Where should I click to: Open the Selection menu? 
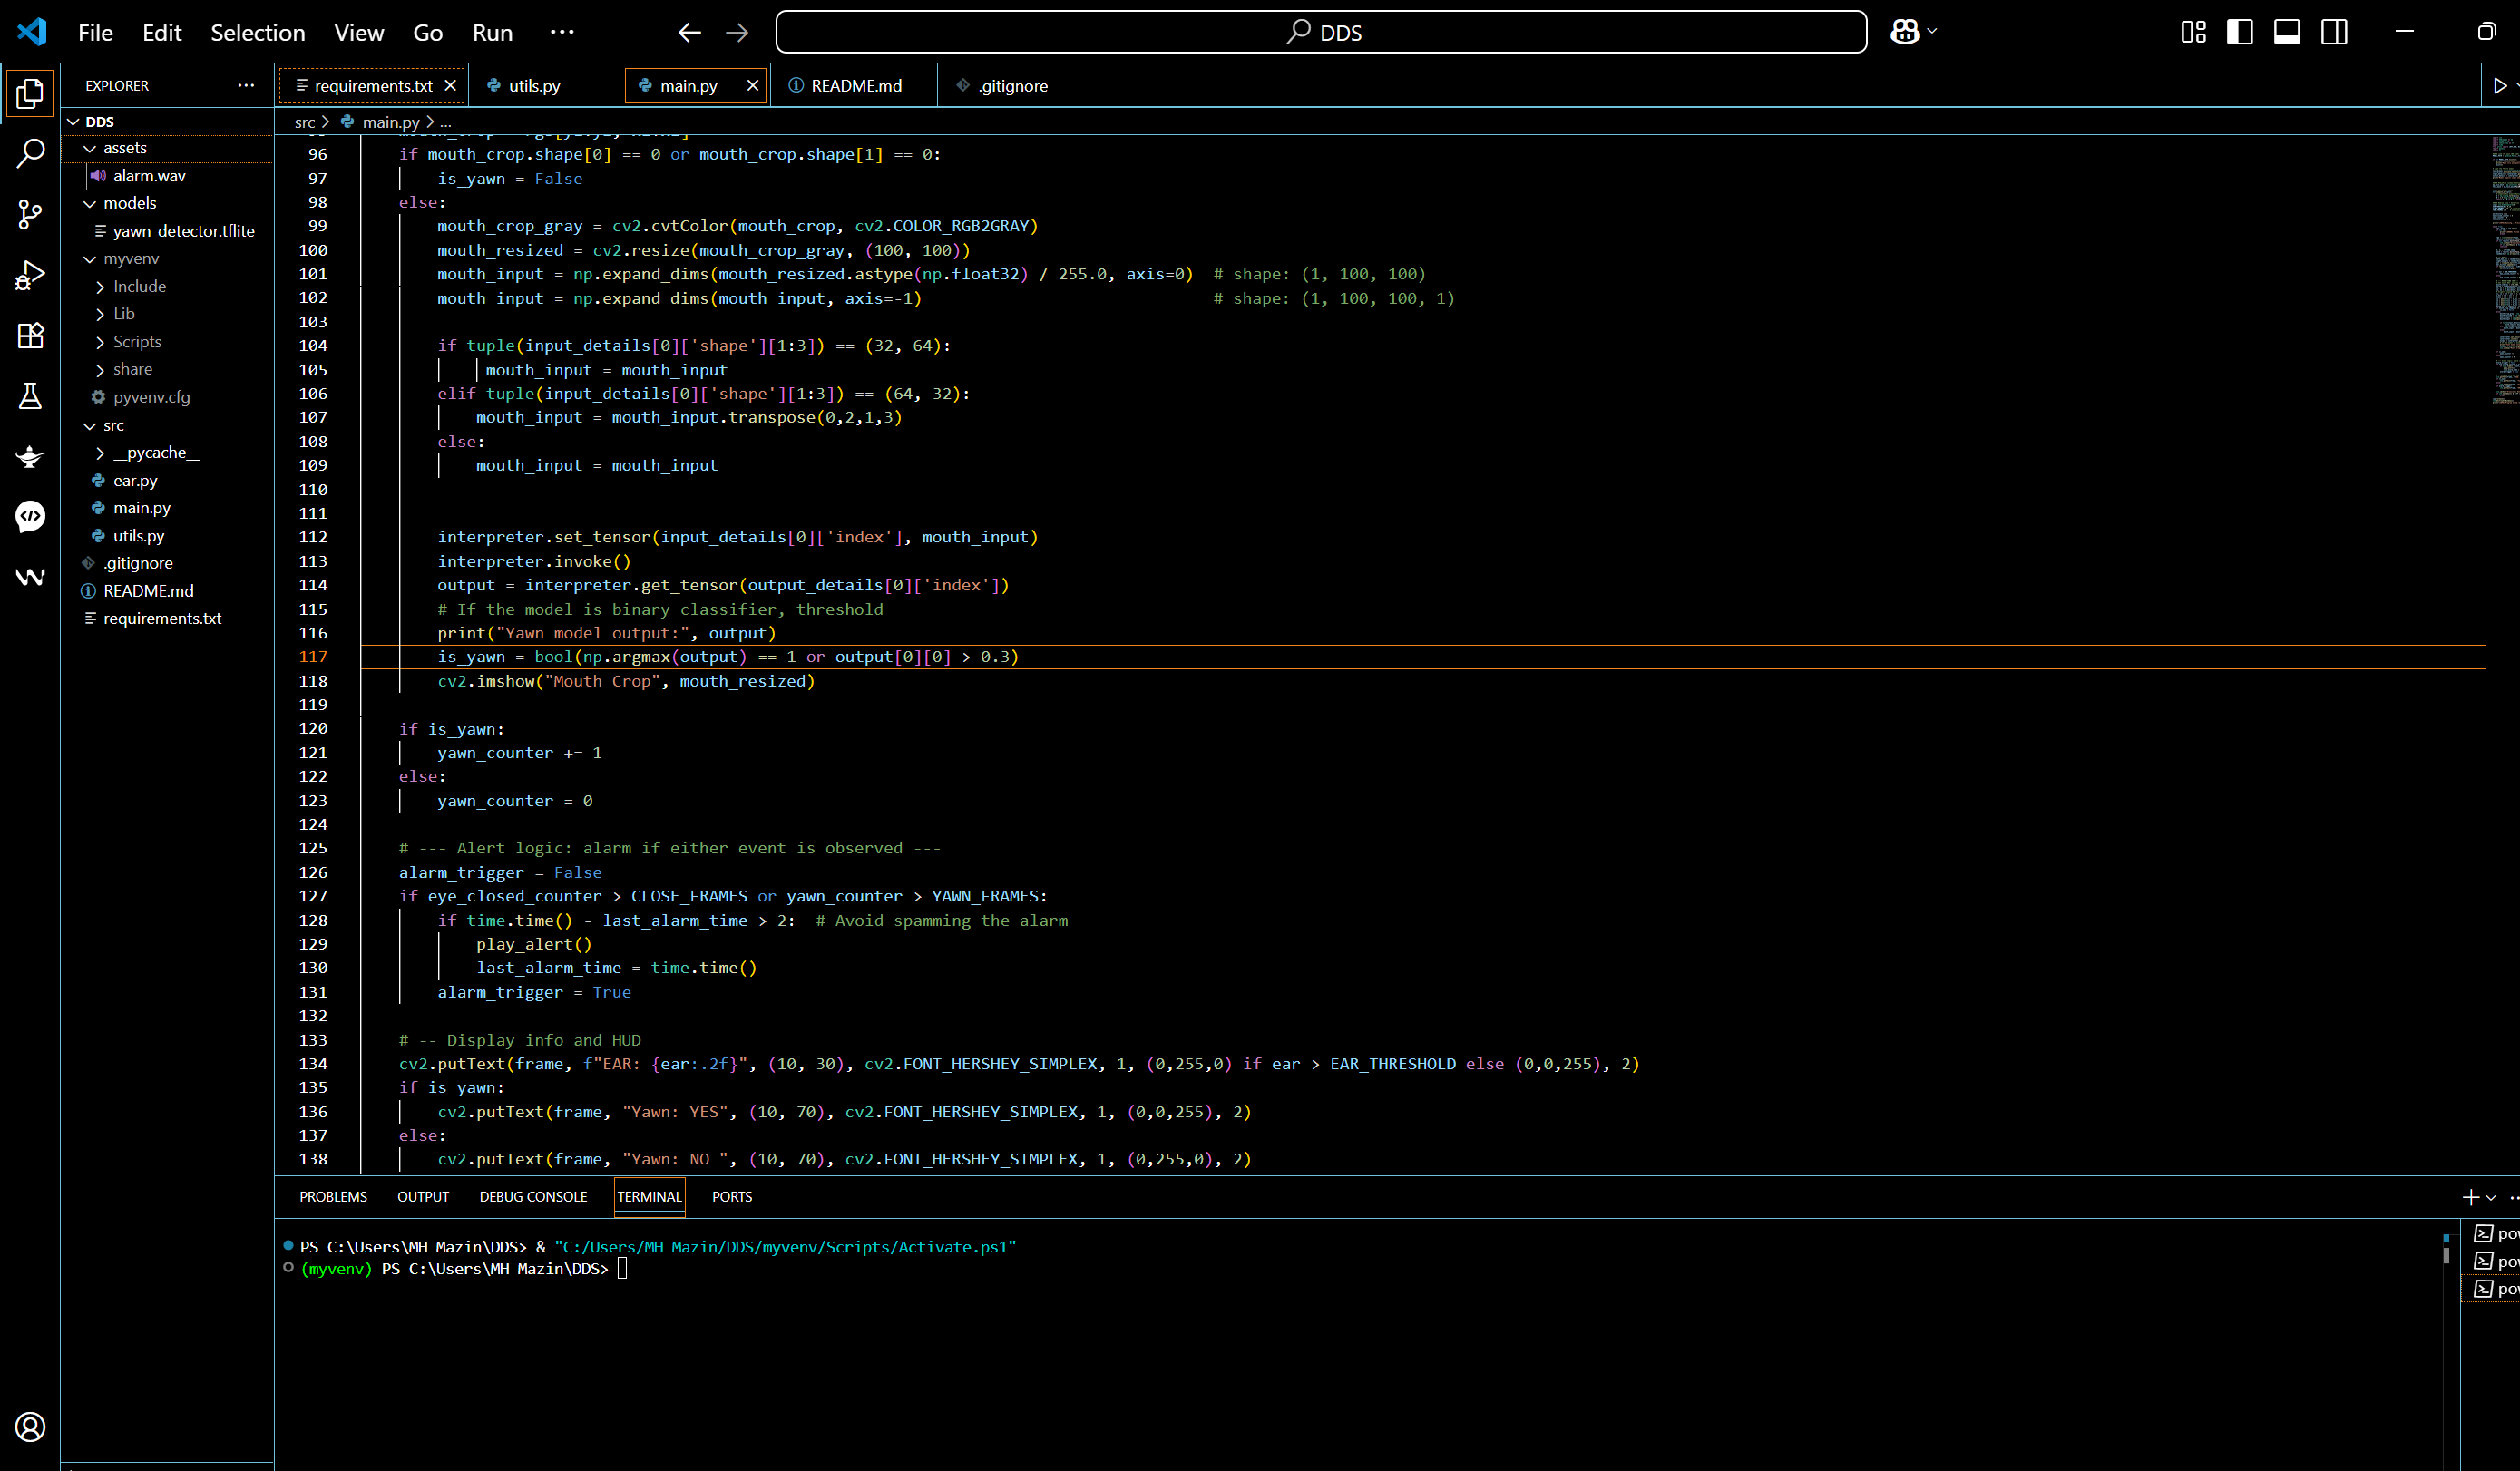coord(257,32)
